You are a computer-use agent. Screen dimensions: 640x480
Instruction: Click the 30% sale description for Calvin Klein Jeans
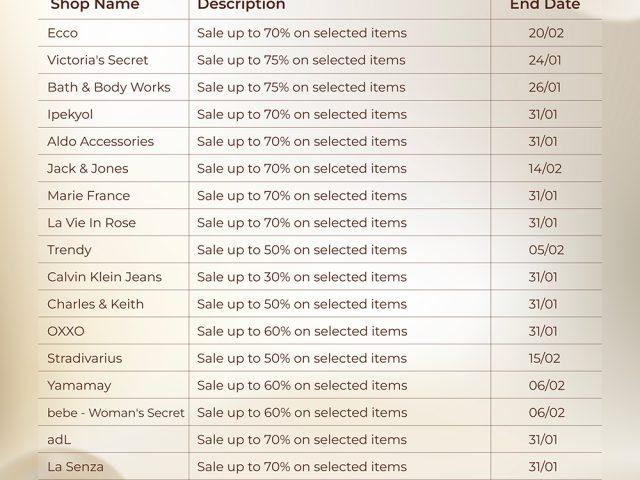pos(302,276)
